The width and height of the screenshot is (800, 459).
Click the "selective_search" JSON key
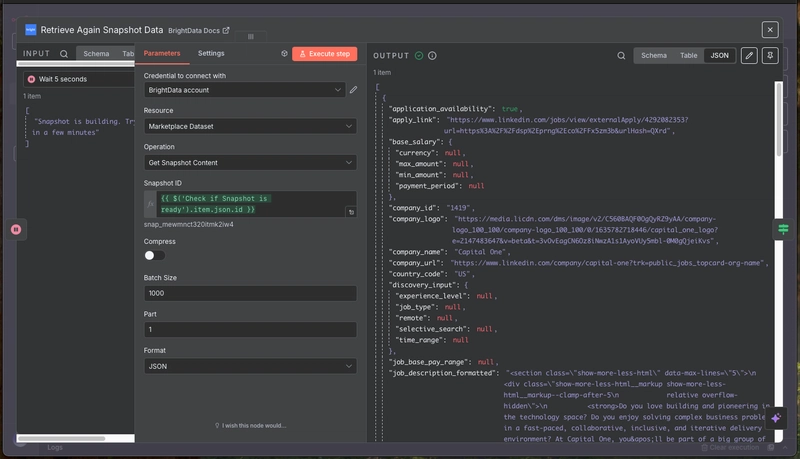point(433,329)
